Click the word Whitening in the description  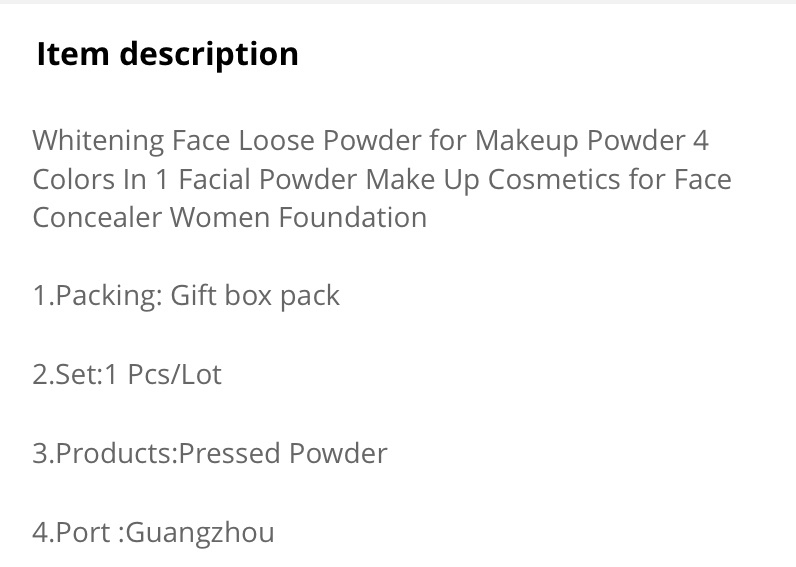tap(98, 141)
